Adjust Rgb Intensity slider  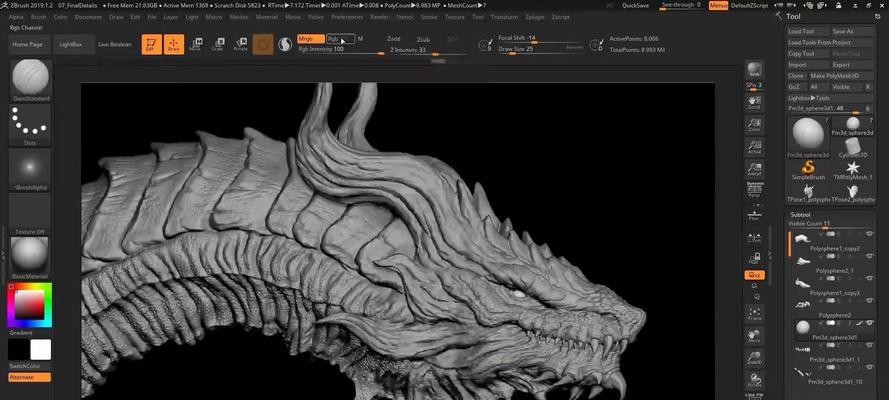coord(341,50)
